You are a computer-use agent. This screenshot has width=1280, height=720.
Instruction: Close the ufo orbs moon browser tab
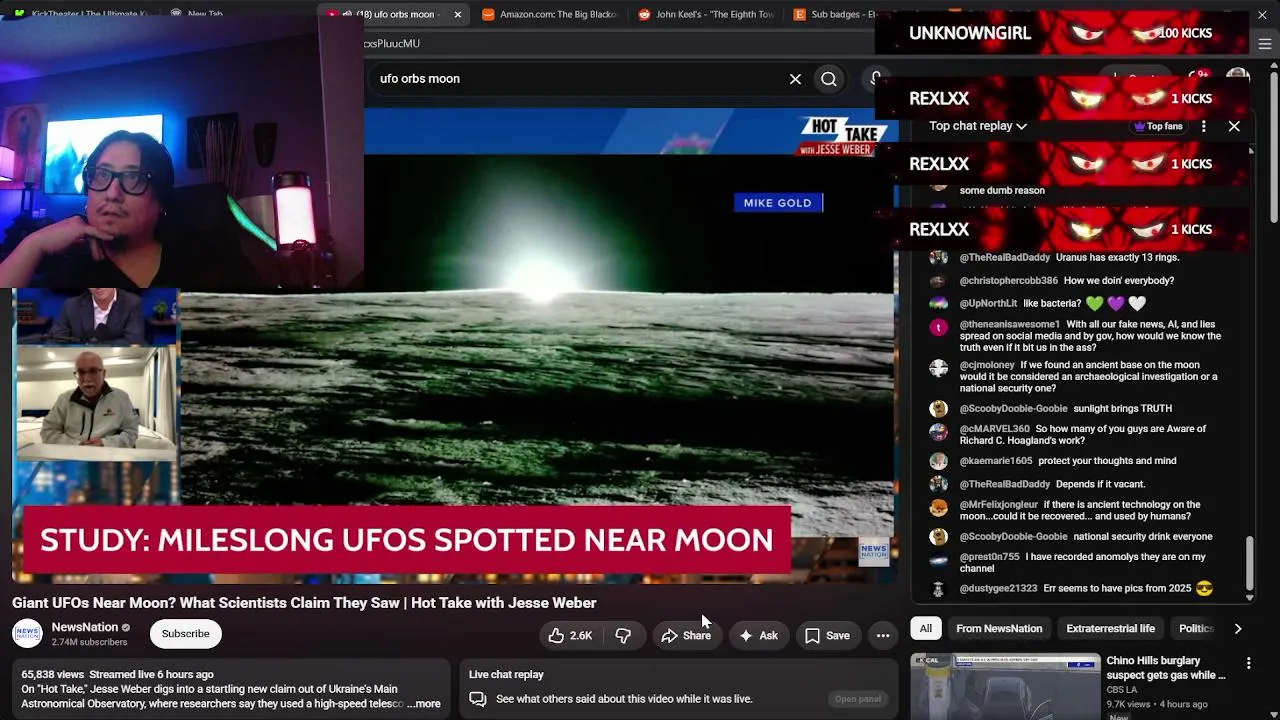(x=458, y=15)
